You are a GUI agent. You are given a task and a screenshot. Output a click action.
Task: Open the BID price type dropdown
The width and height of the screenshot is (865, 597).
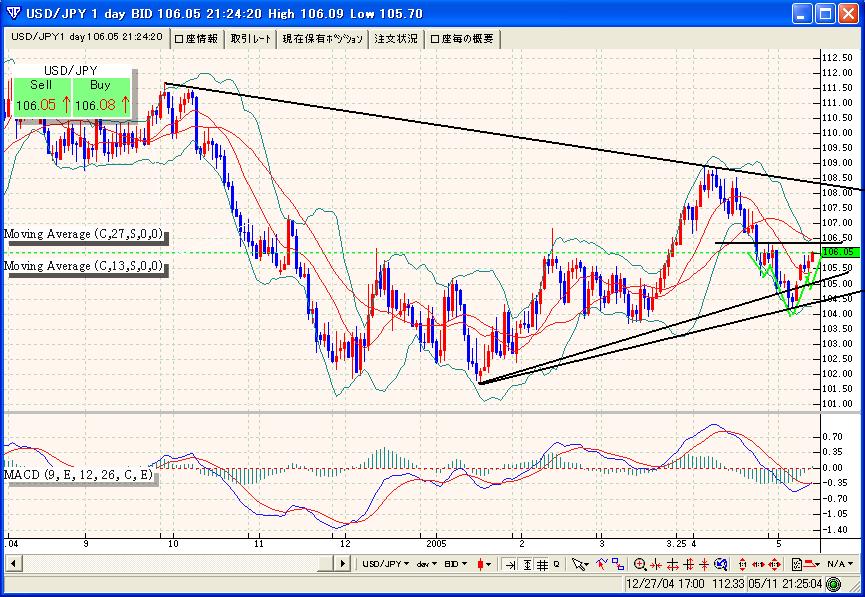456,564
